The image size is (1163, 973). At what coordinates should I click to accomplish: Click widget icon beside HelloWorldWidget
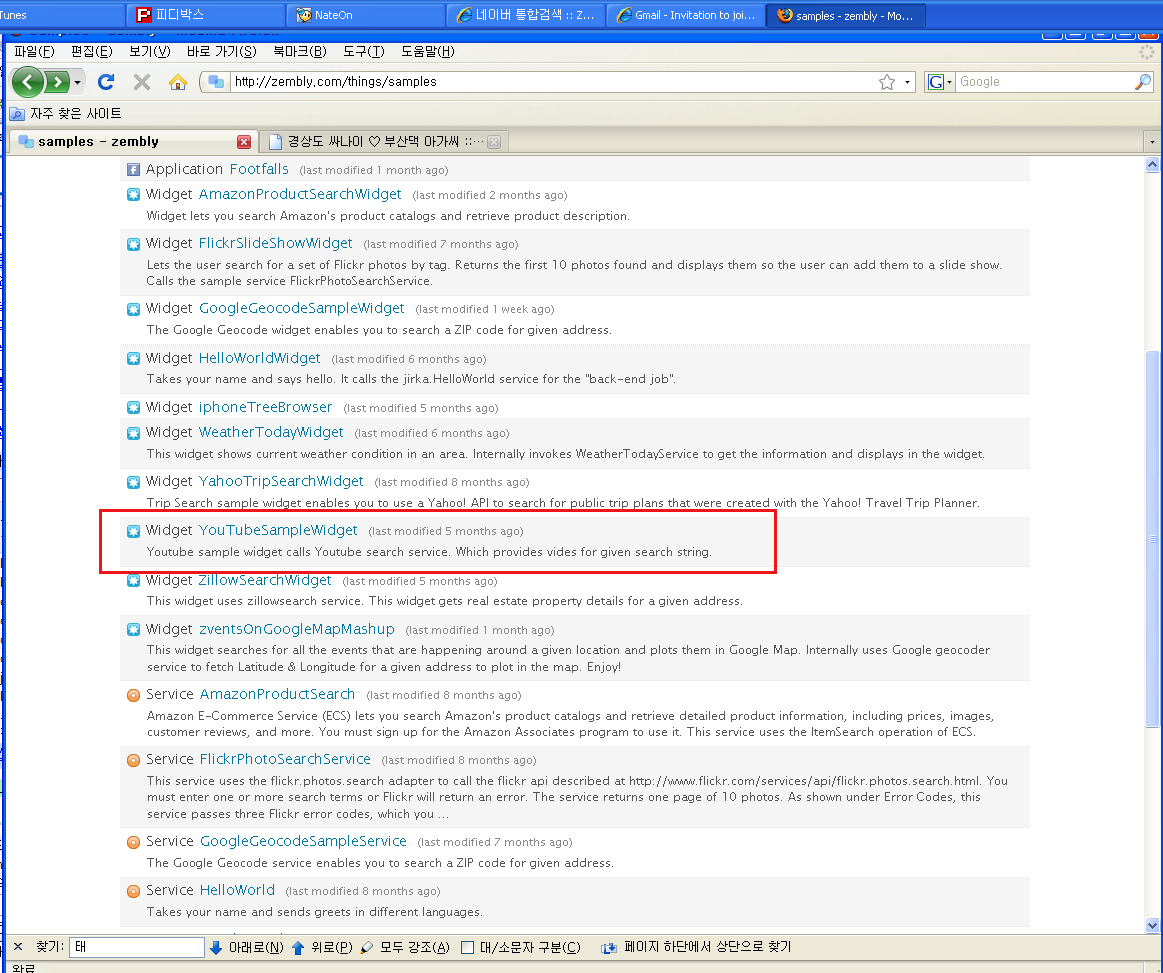134,359
